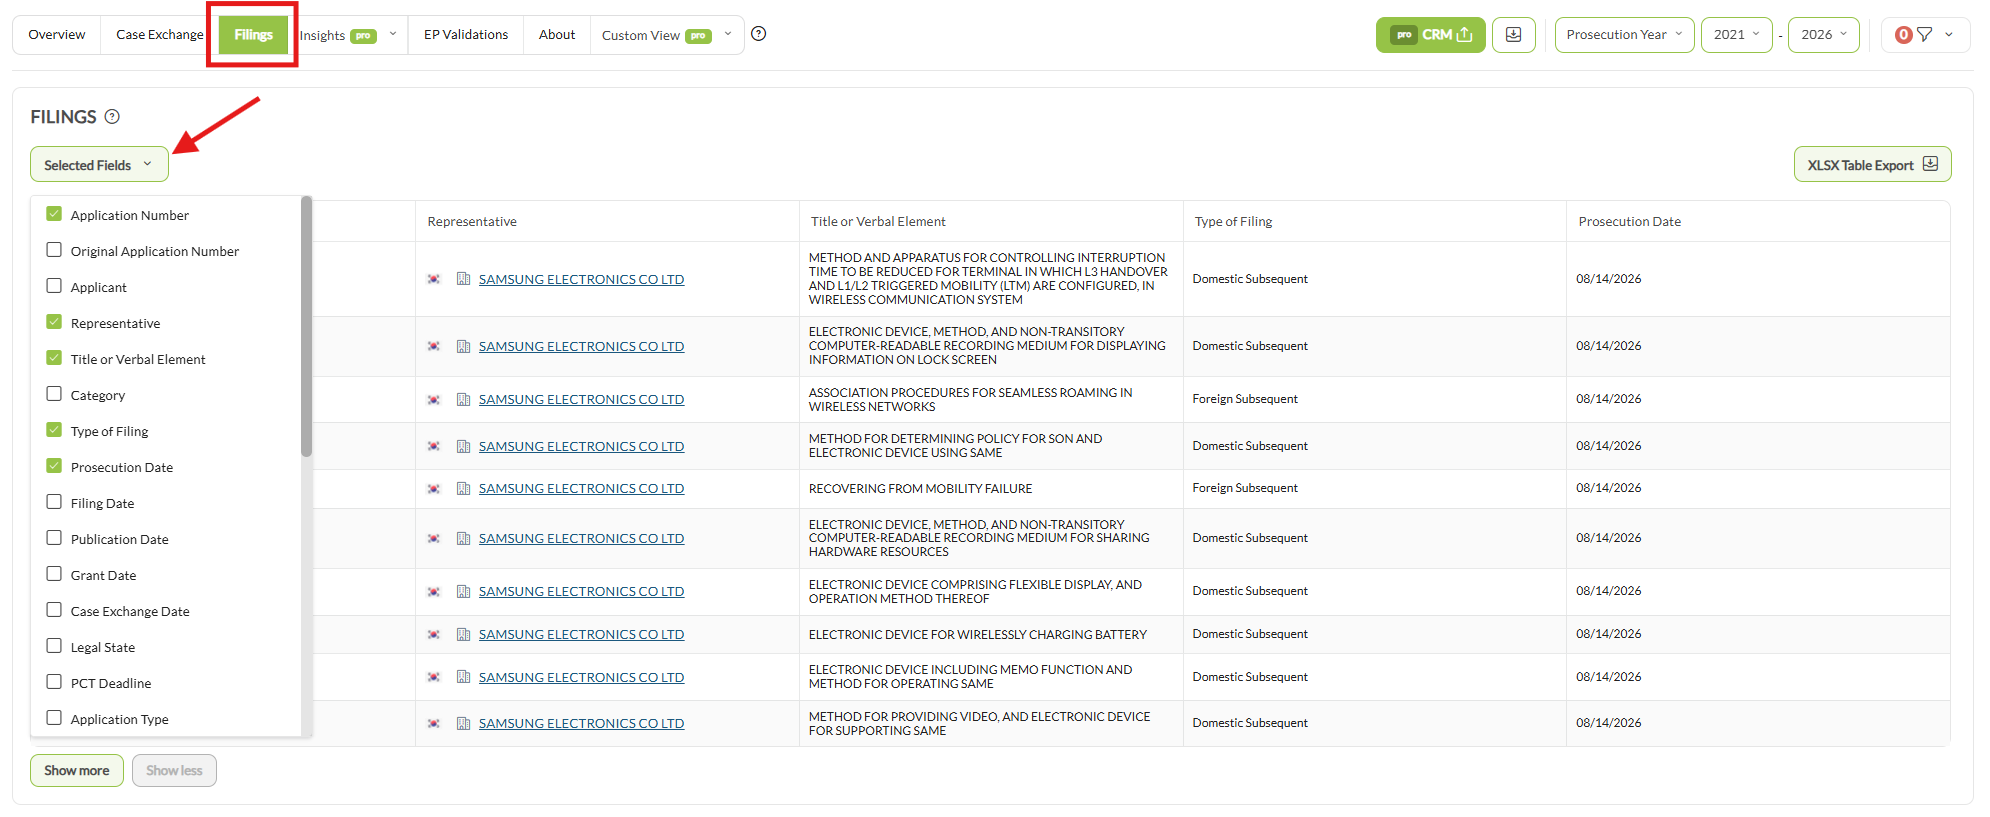Check Case Exchange Date field
Viewport: 1990px width, 817px height.
point(54,610)
